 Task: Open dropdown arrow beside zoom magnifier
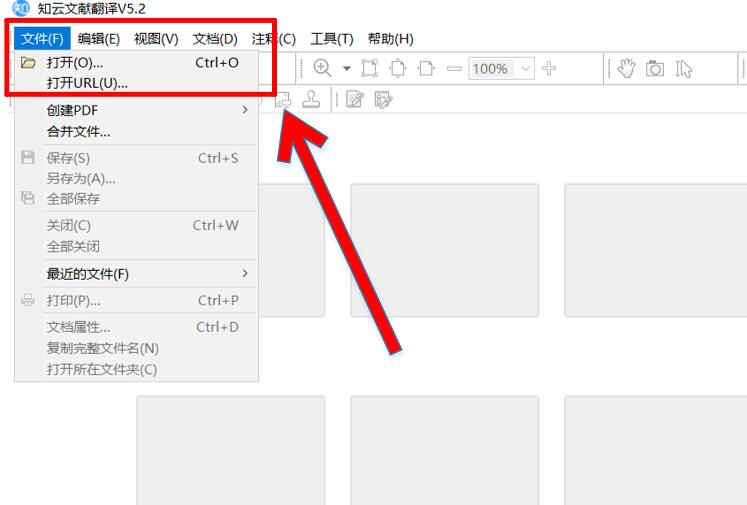pyautogui.click(x=347, y=68)
